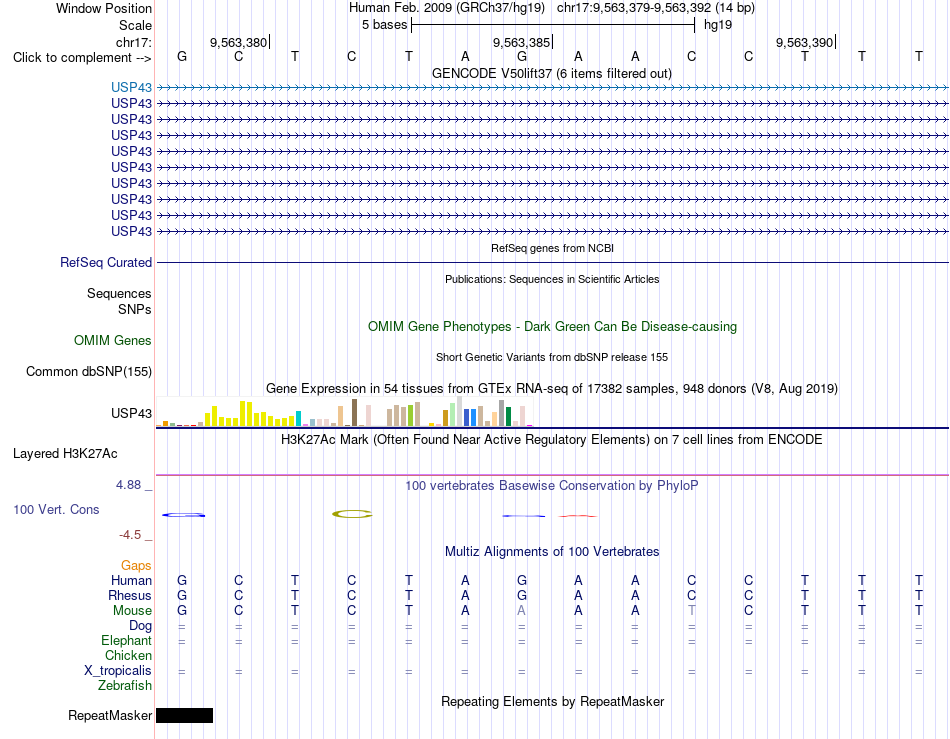Click USP43 label beside the expression bar chart
The width and height of the screenshot is (950, 739).
click(x=131, y=413)
